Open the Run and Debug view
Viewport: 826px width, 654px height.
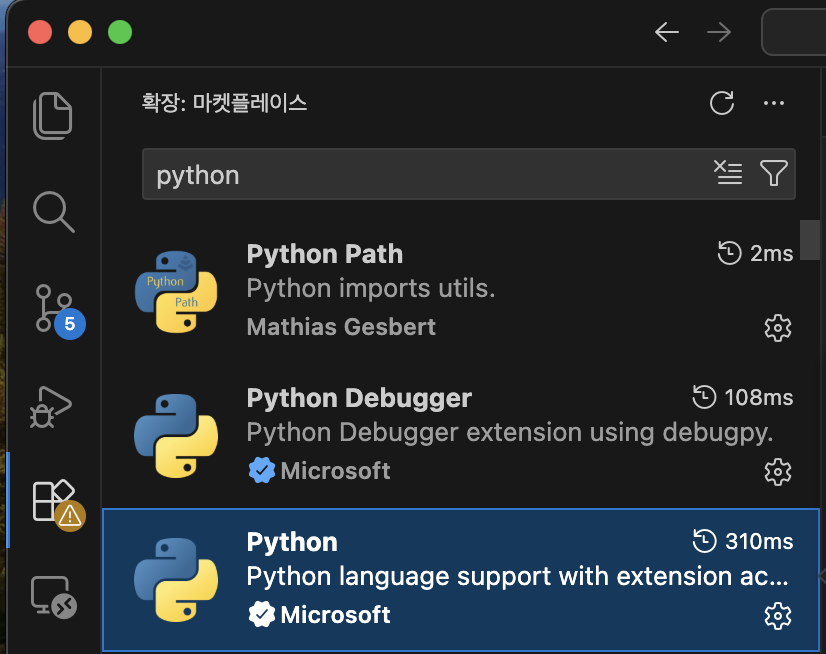[x=54, y=404]
